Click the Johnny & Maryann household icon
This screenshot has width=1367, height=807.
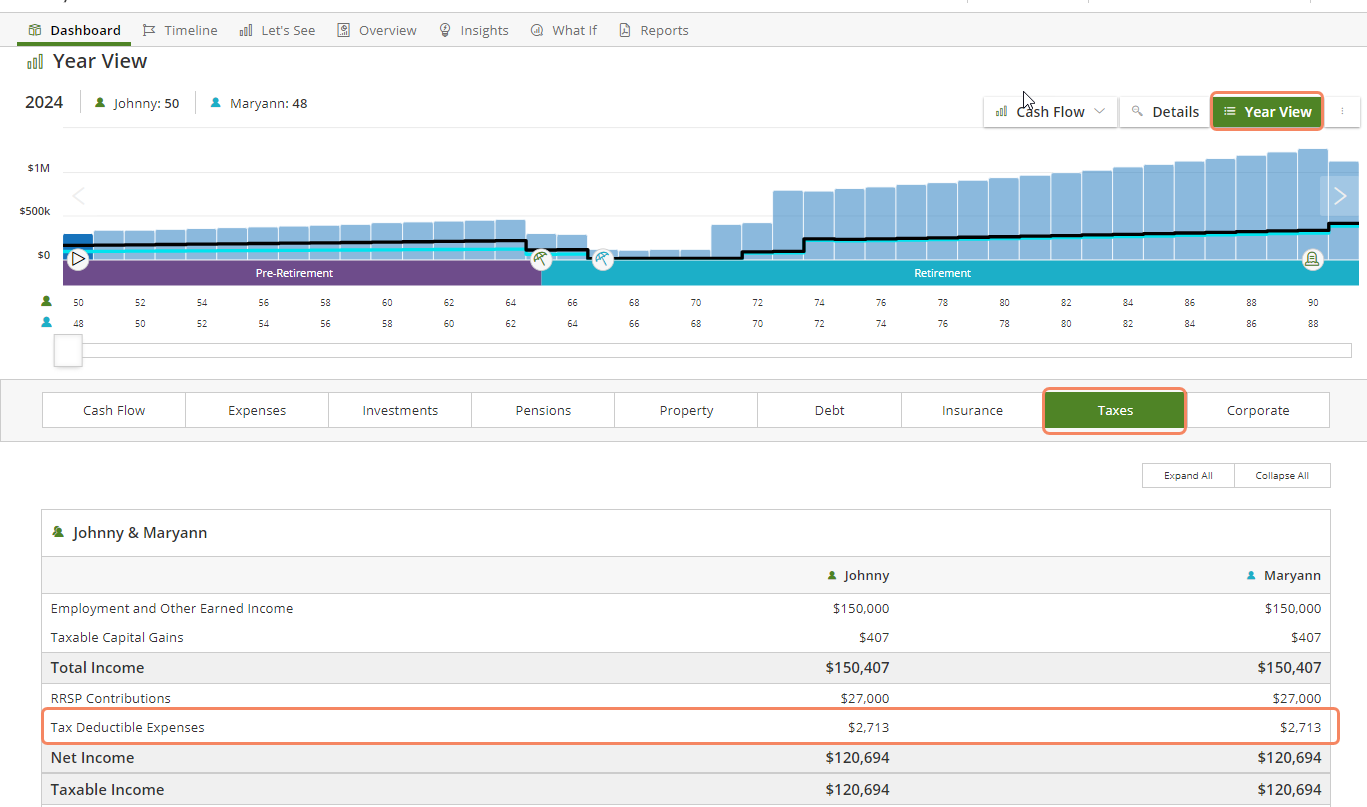click(x=59, y=533)
